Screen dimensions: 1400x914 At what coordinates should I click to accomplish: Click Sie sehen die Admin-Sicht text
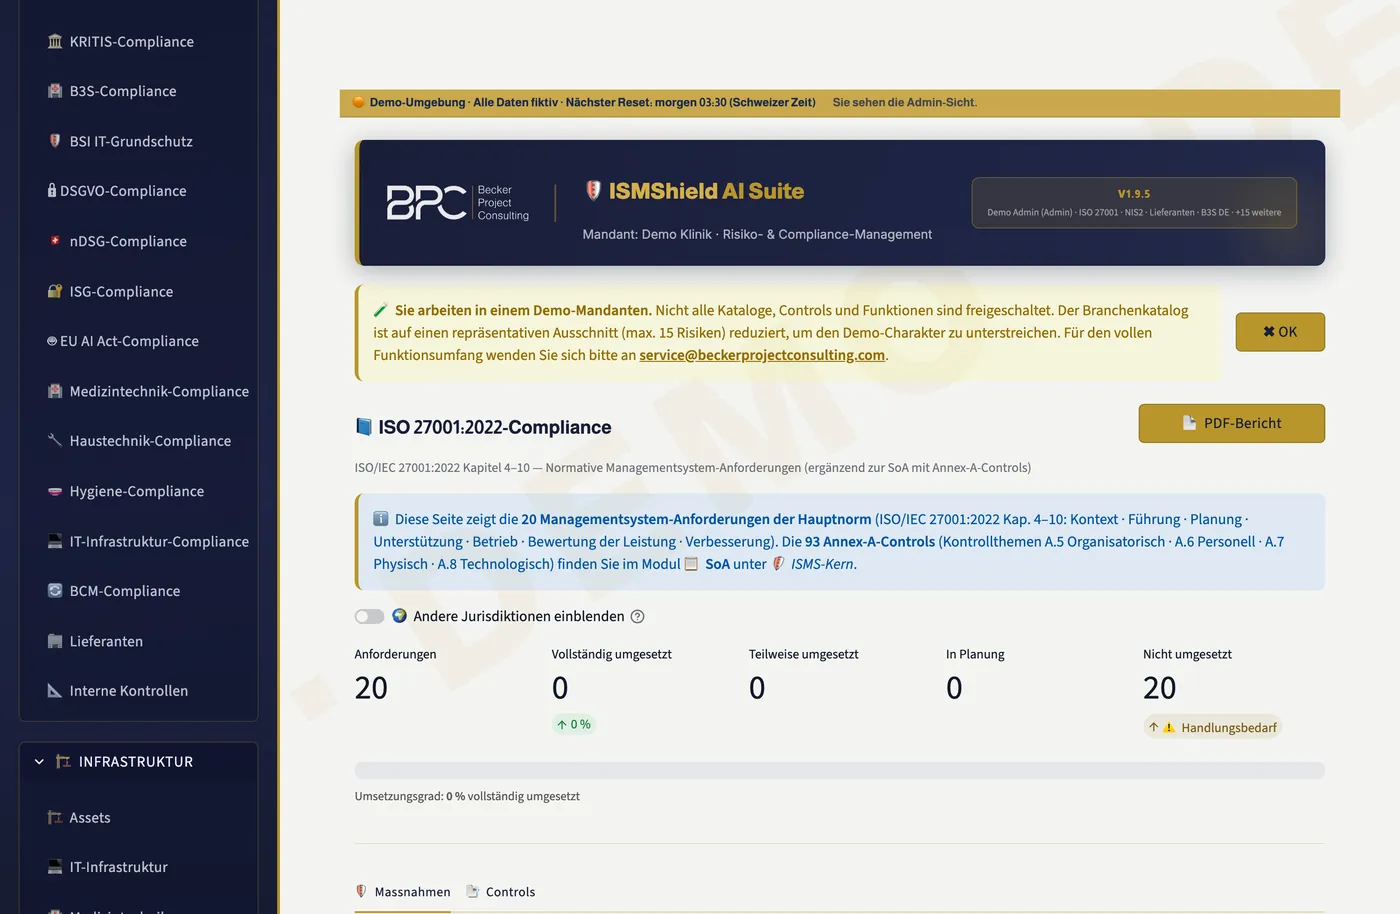click(x=905, y=102)
